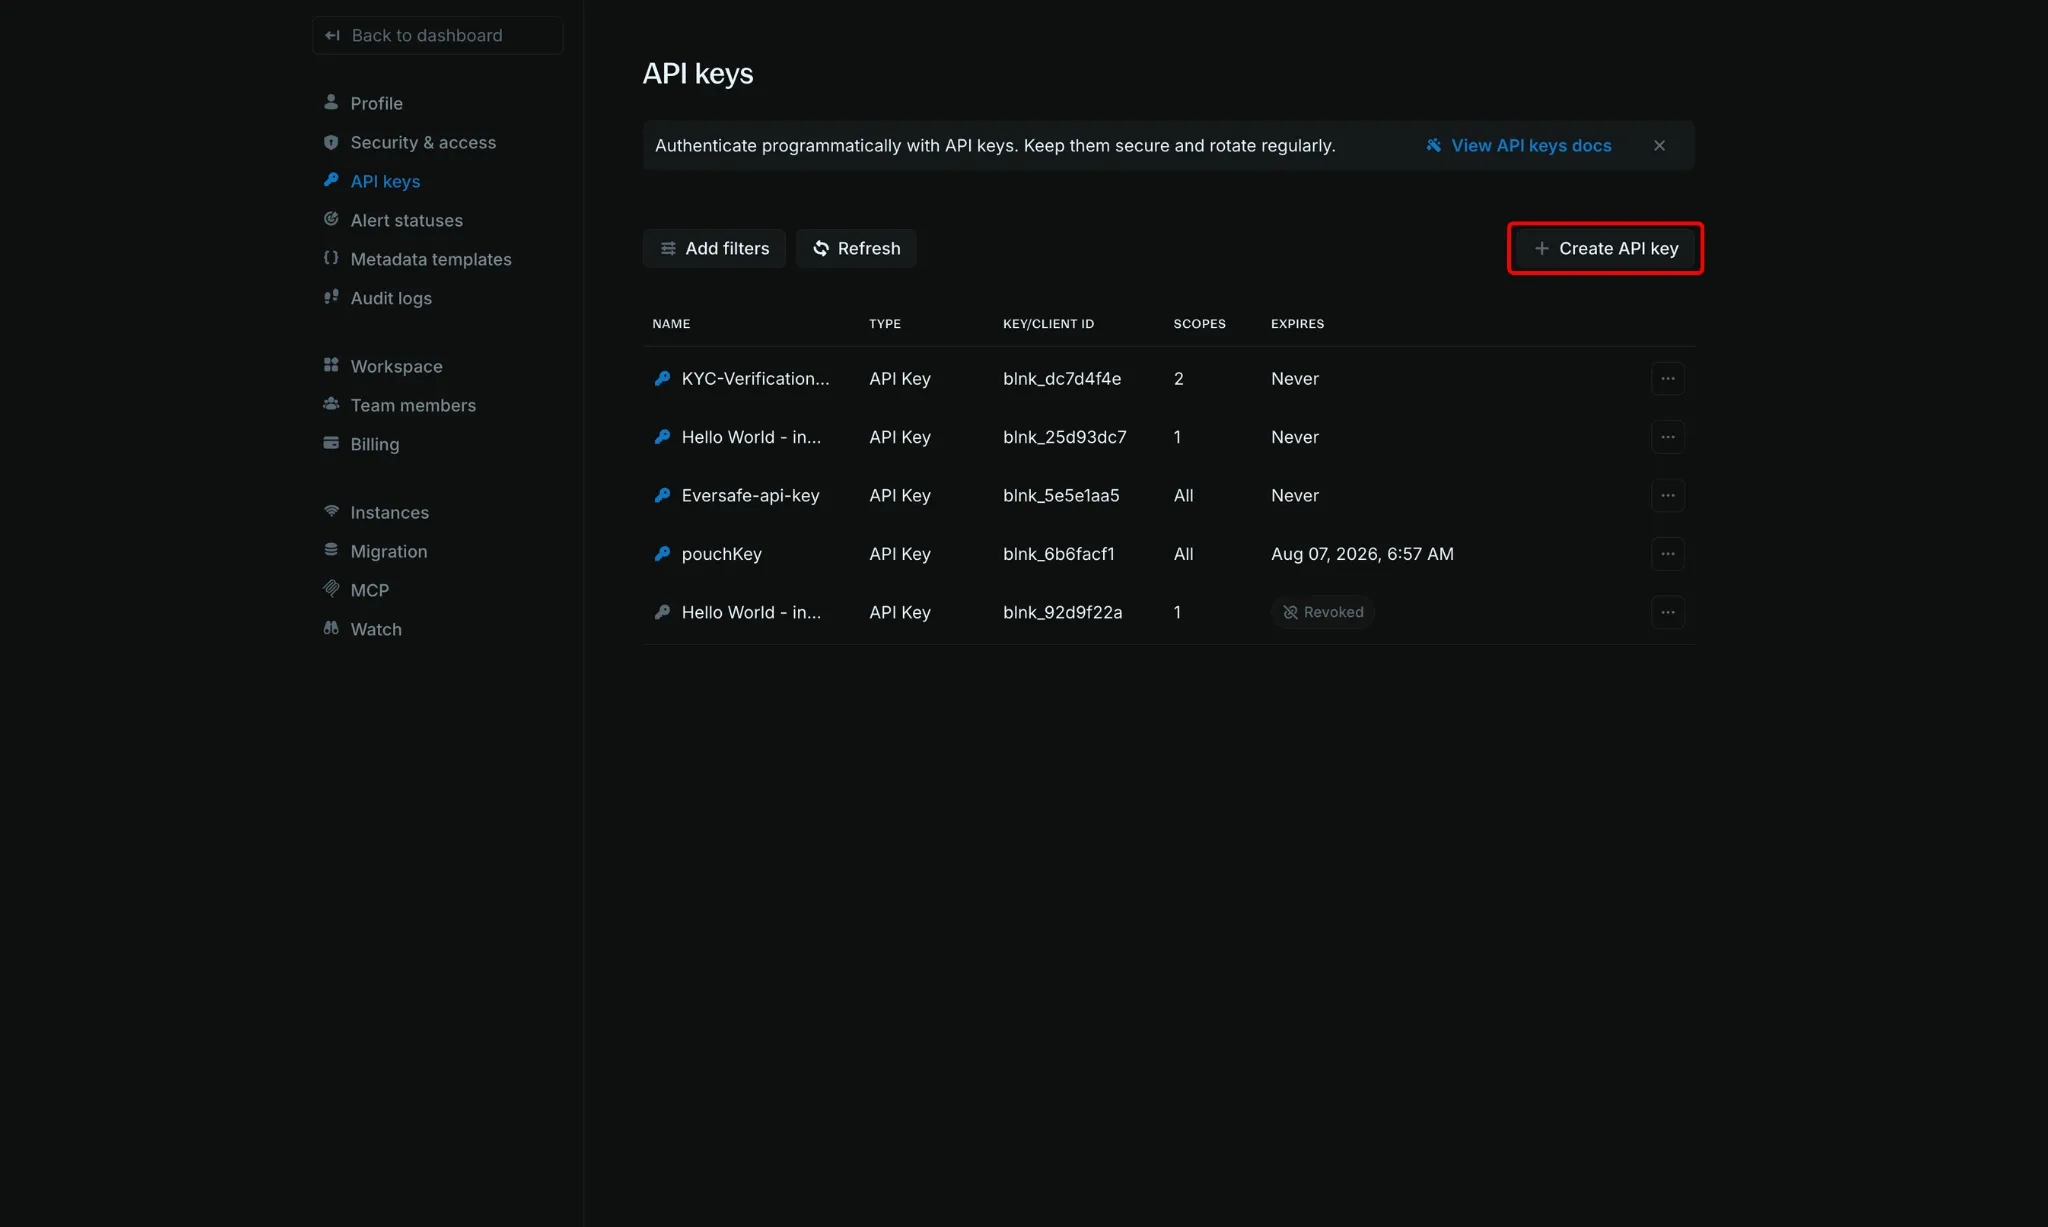Click key icon beside KYC-Verification
This screenshot has width=2048, height=1227.
coord(662,378)
